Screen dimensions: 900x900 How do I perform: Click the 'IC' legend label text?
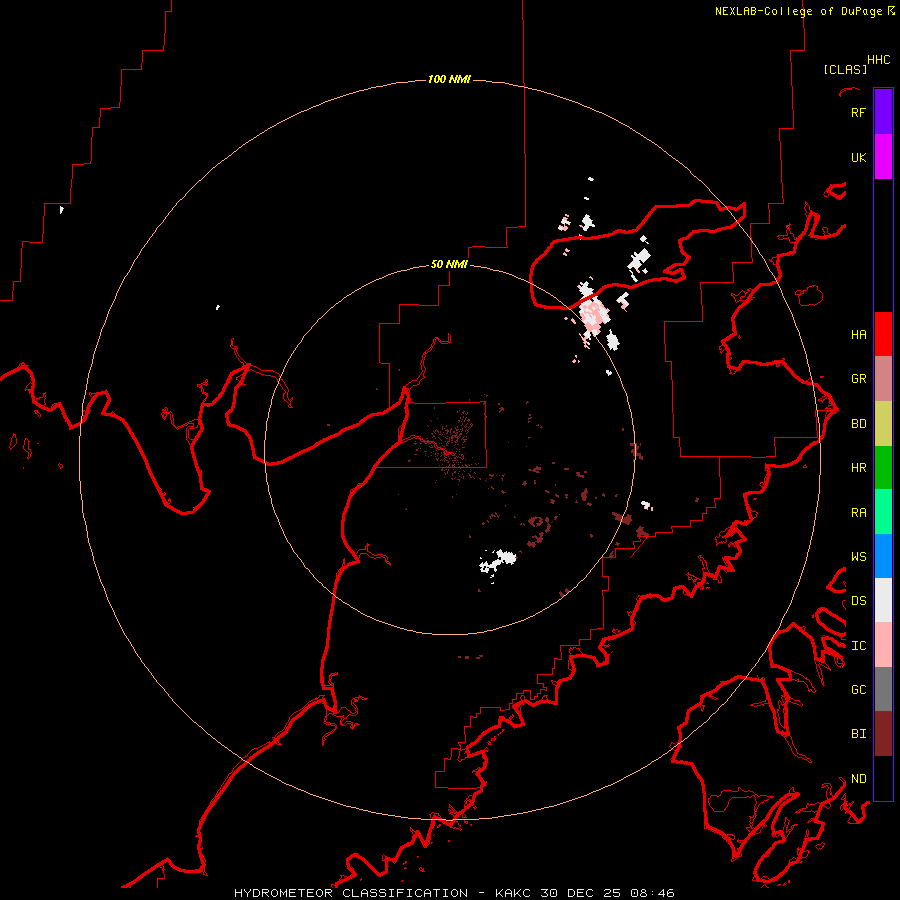[x=858, y=645]
